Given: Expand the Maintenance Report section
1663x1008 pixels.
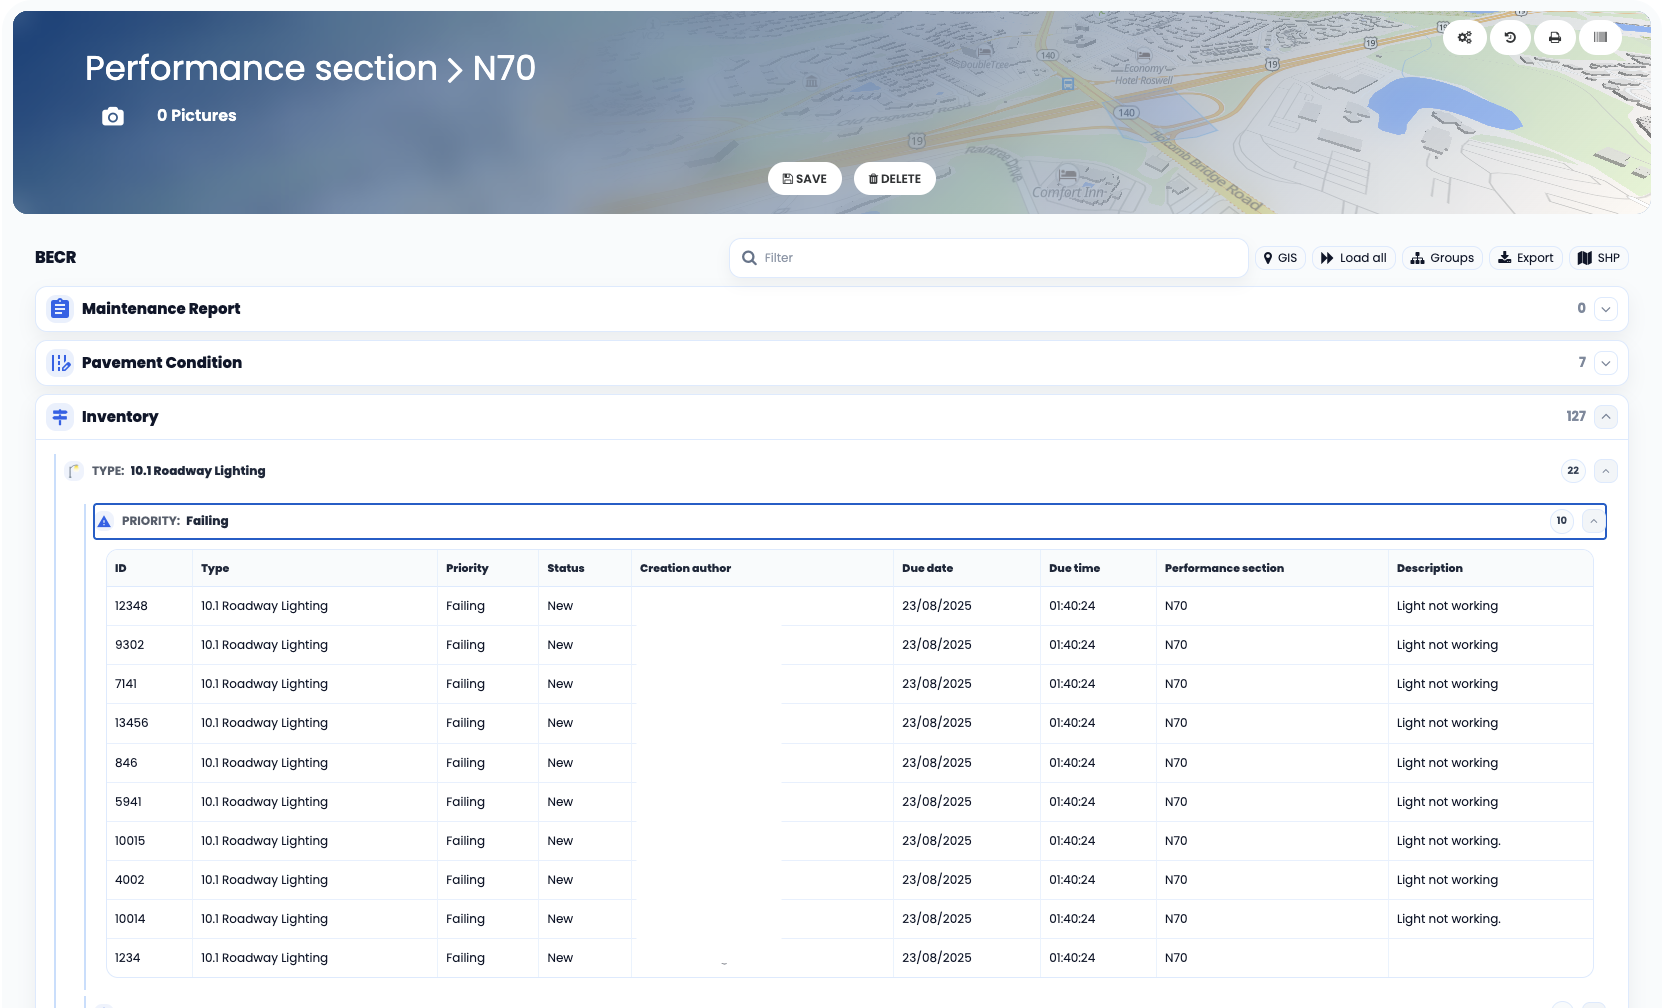Looking at the screenshot, I should pos(1606,309).
